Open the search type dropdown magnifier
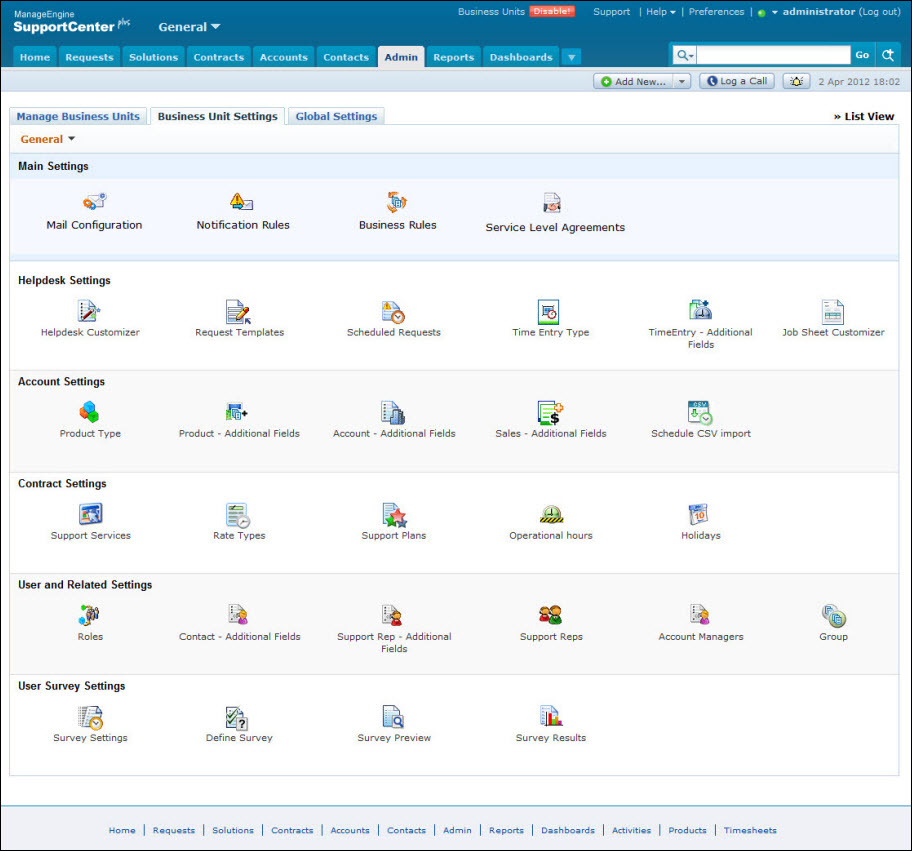The width and height of the screenshot is (912, 851). [x=685, y=55]
